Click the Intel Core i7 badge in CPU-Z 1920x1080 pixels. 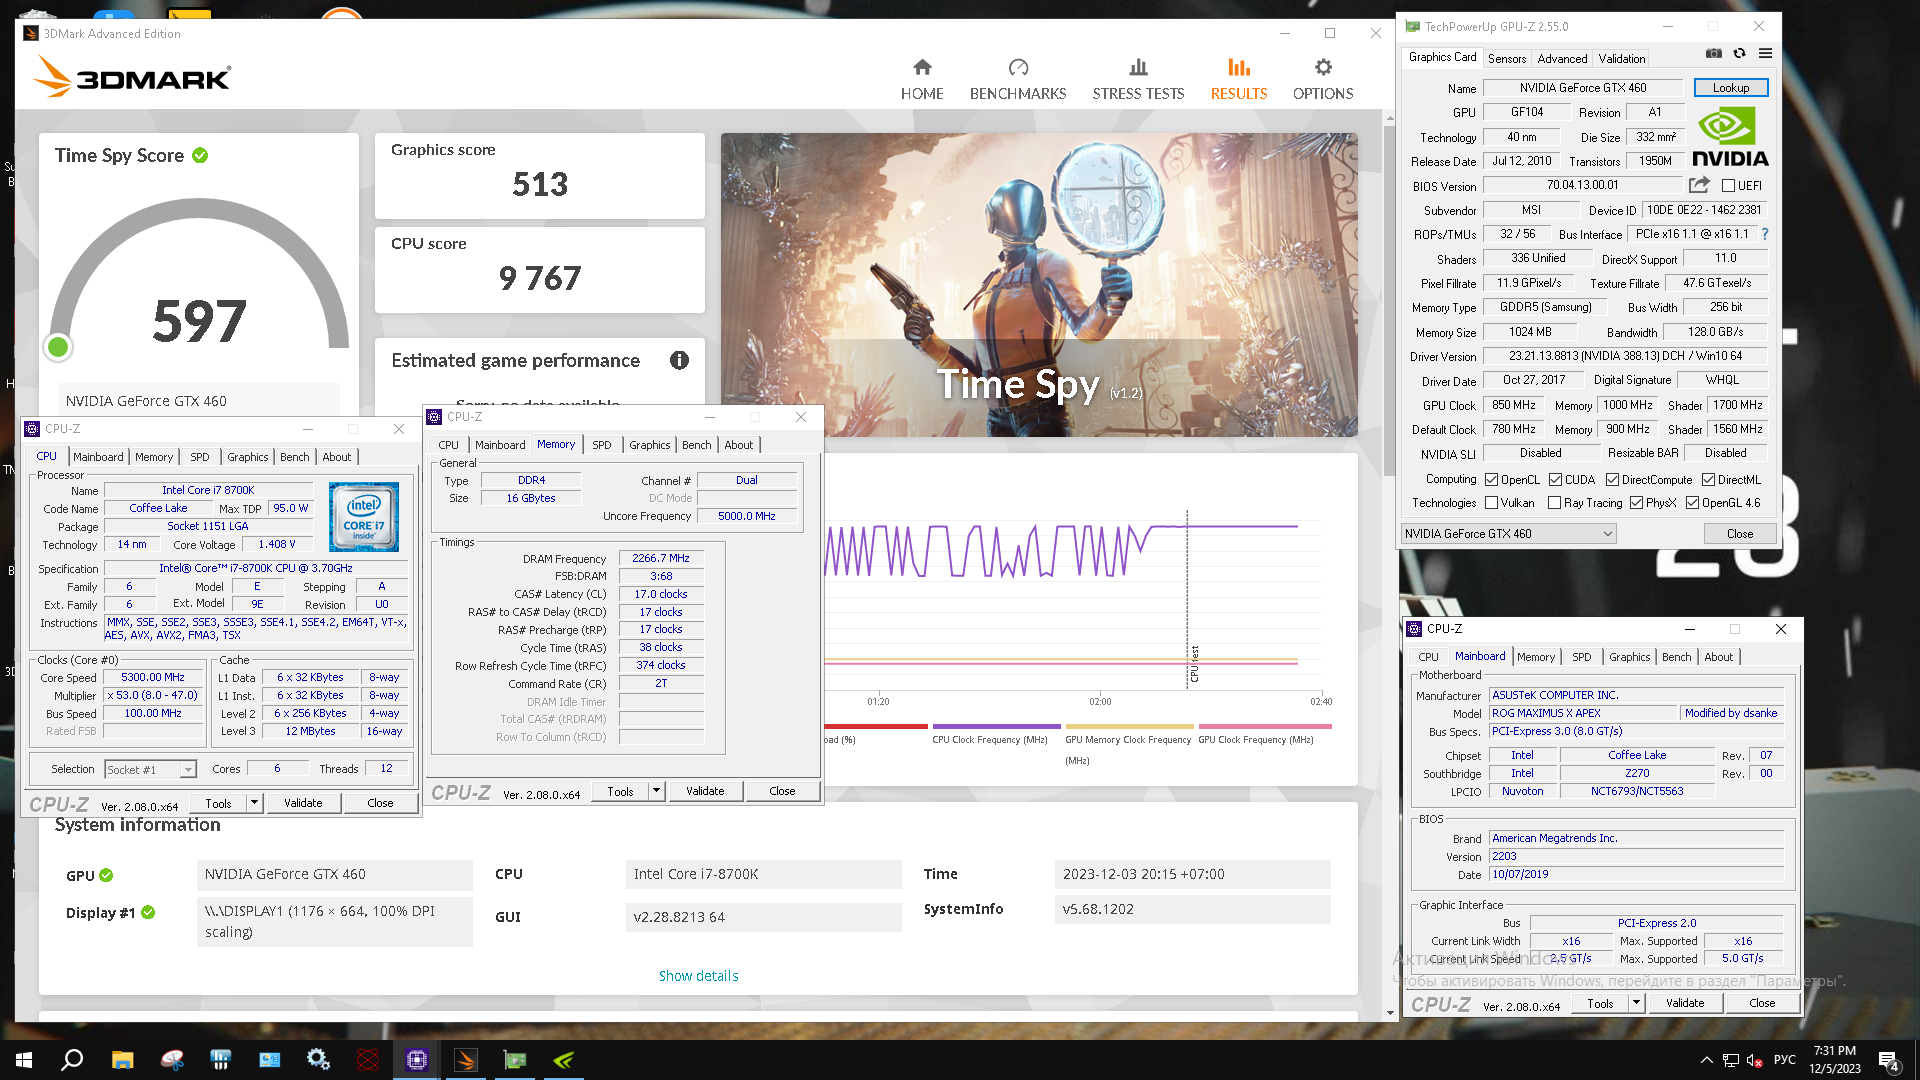pos(364,517)
